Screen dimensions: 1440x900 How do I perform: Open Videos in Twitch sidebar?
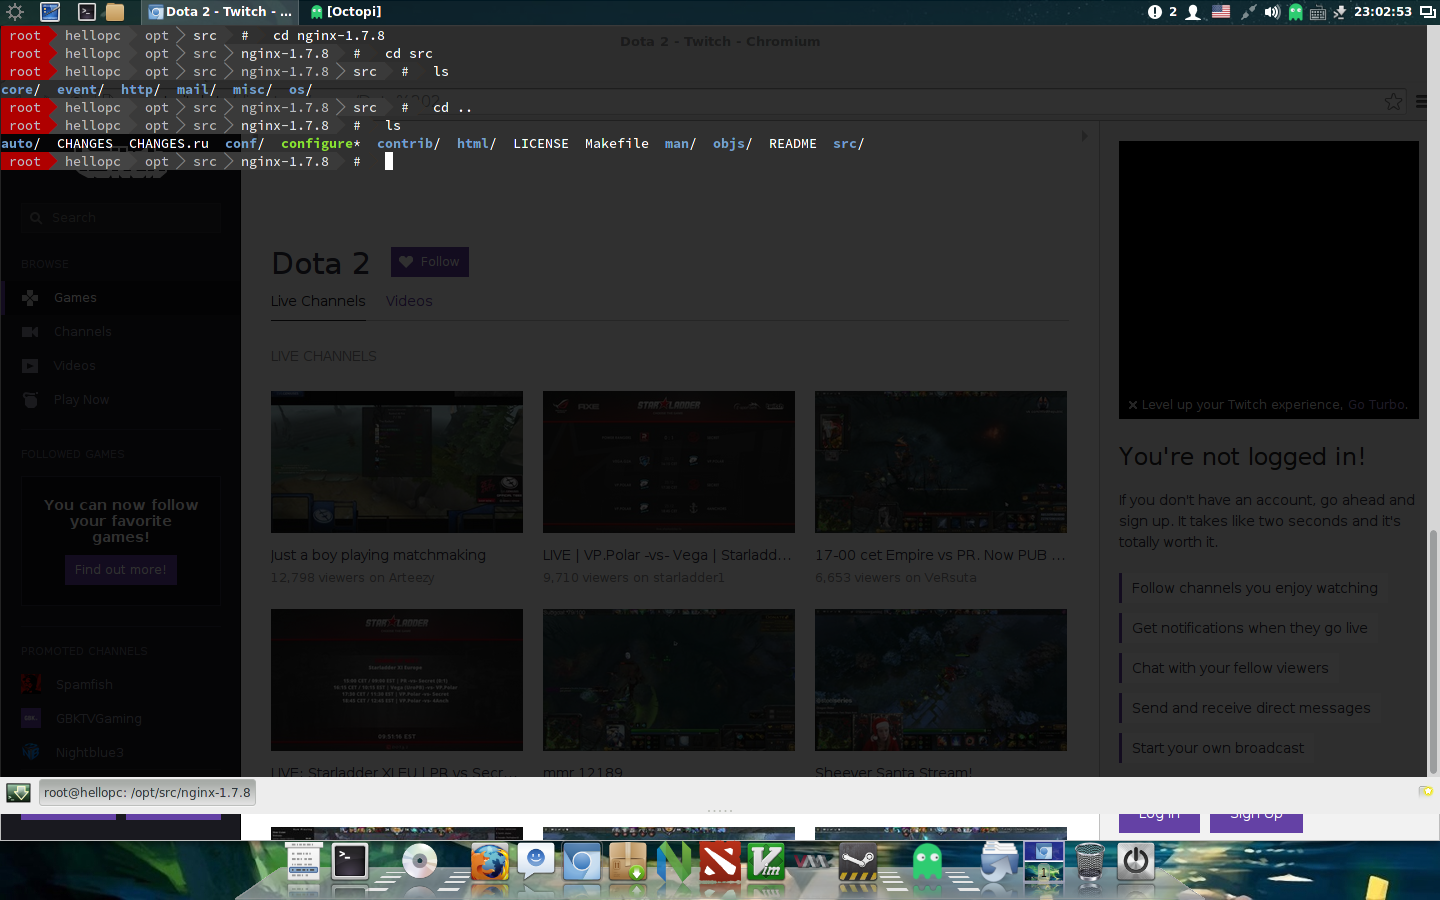[120, 366]
